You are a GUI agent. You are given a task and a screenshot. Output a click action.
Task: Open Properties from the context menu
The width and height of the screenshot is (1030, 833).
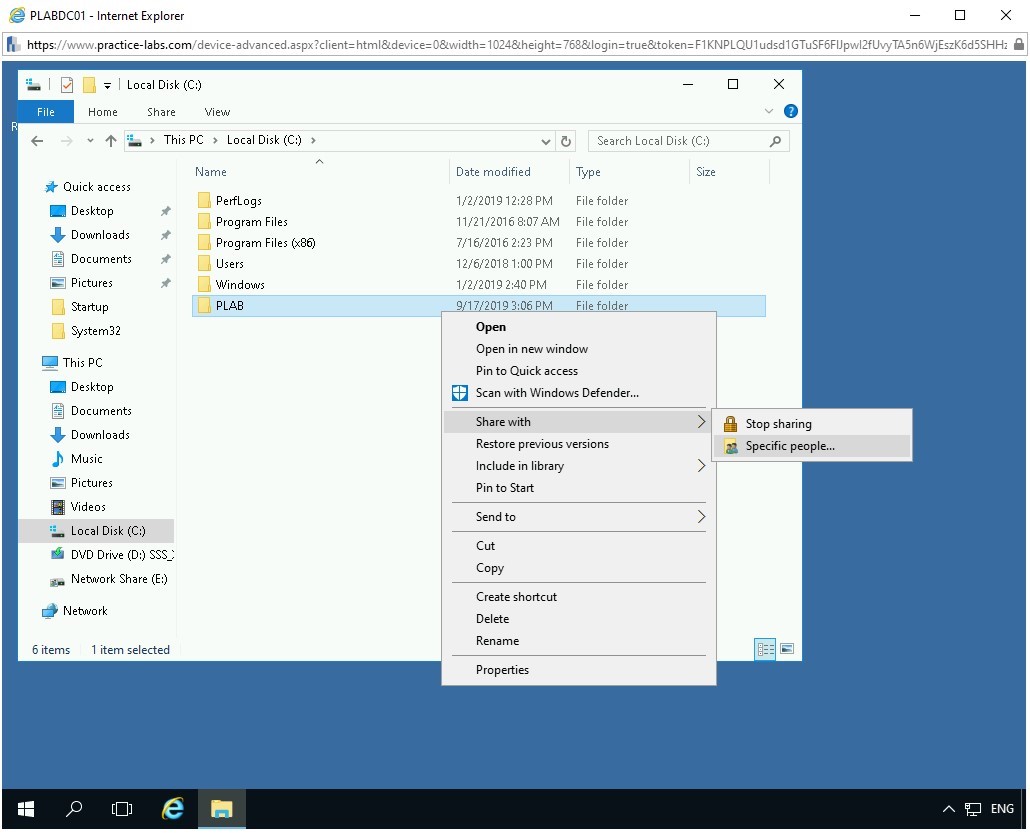click(502, 669)
